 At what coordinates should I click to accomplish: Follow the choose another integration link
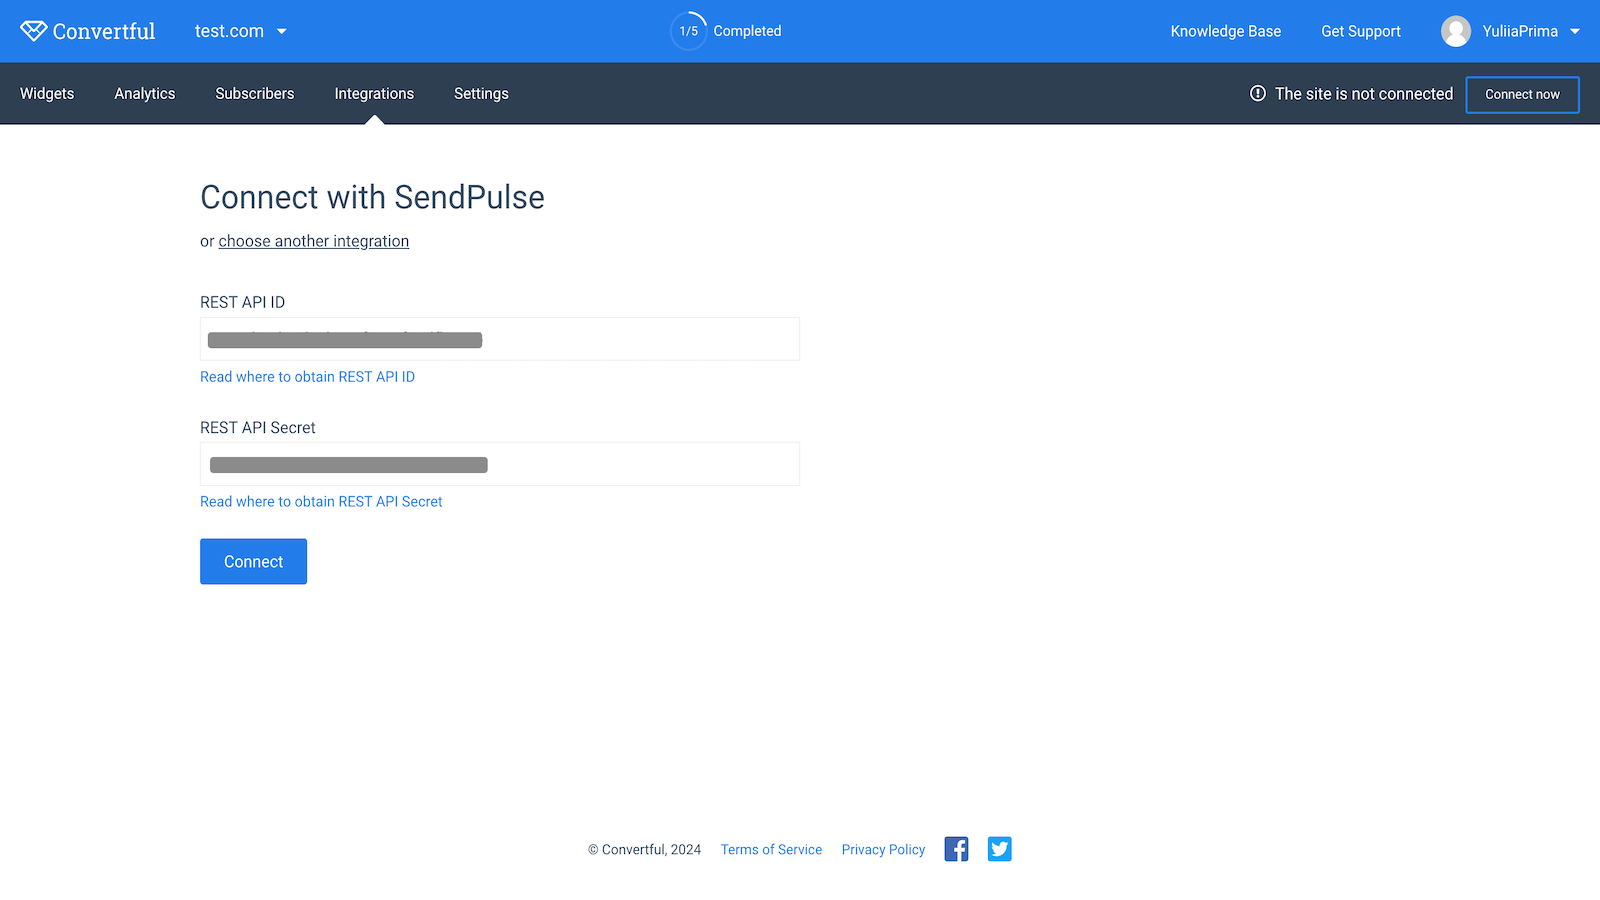point(314,241)
